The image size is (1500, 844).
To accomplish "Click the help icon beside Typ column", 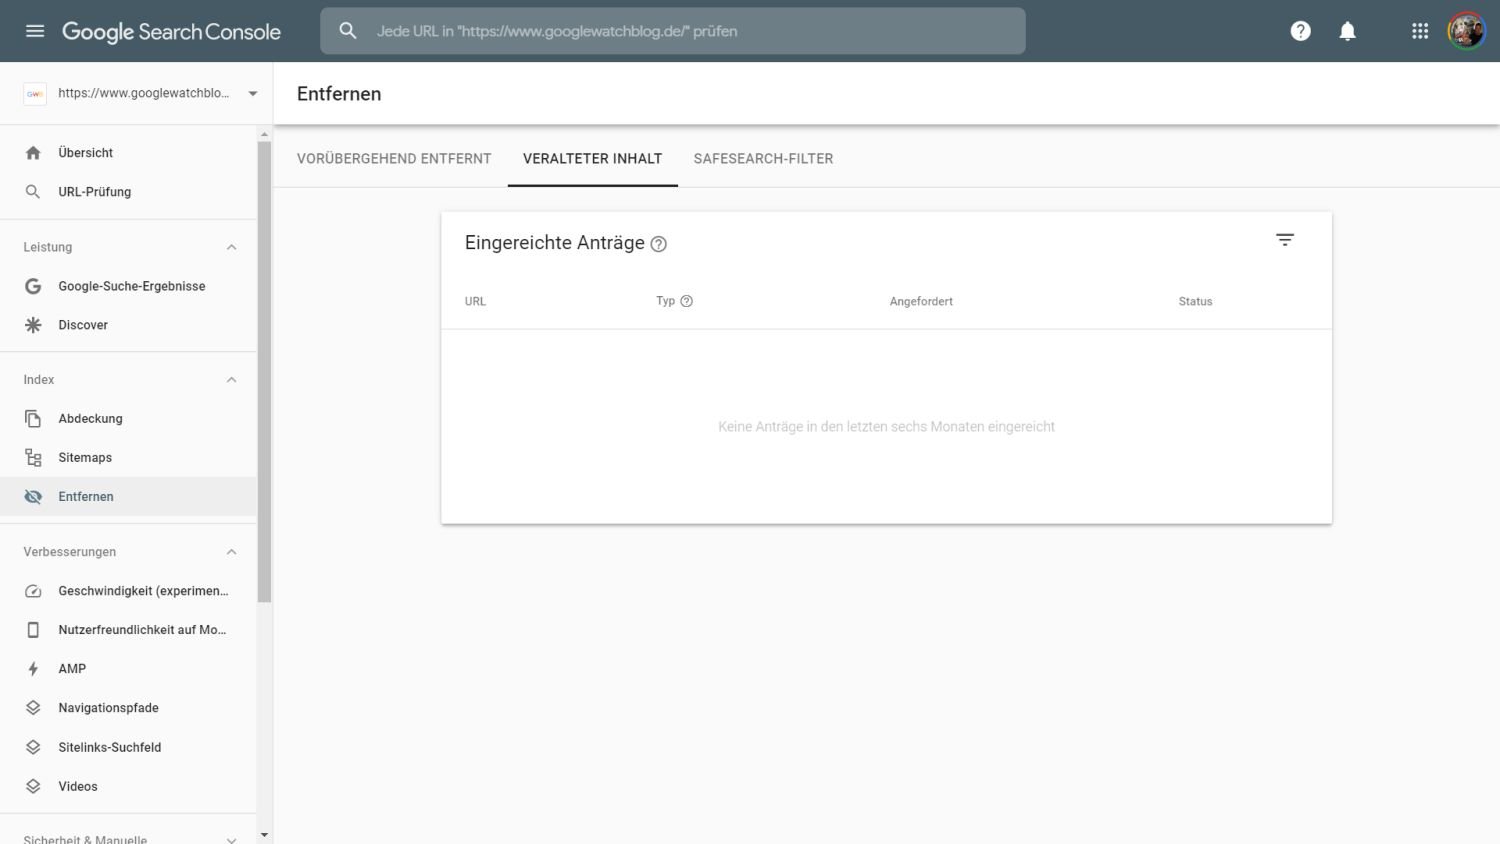I will pyautogui.click(x=687, y=301).
